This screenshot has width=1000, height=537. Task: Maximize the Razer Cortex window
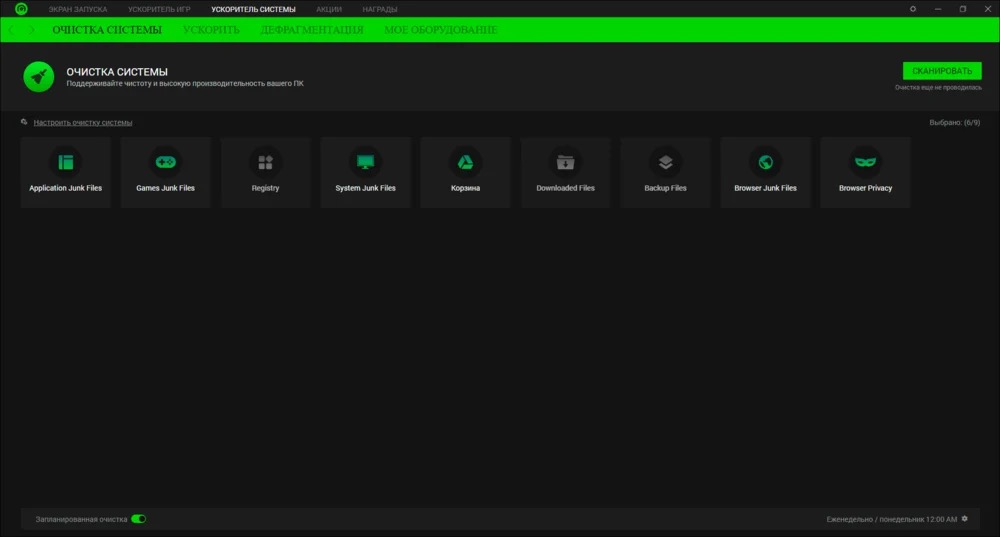tap(963, 9)
